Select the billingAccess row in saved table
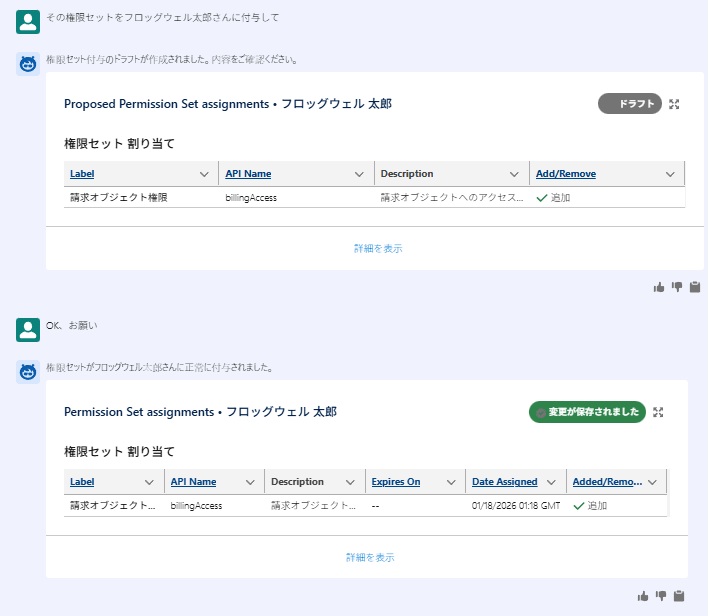Viewport: 708px width, 616px height. pyautogui.click(x=196, y=506)
